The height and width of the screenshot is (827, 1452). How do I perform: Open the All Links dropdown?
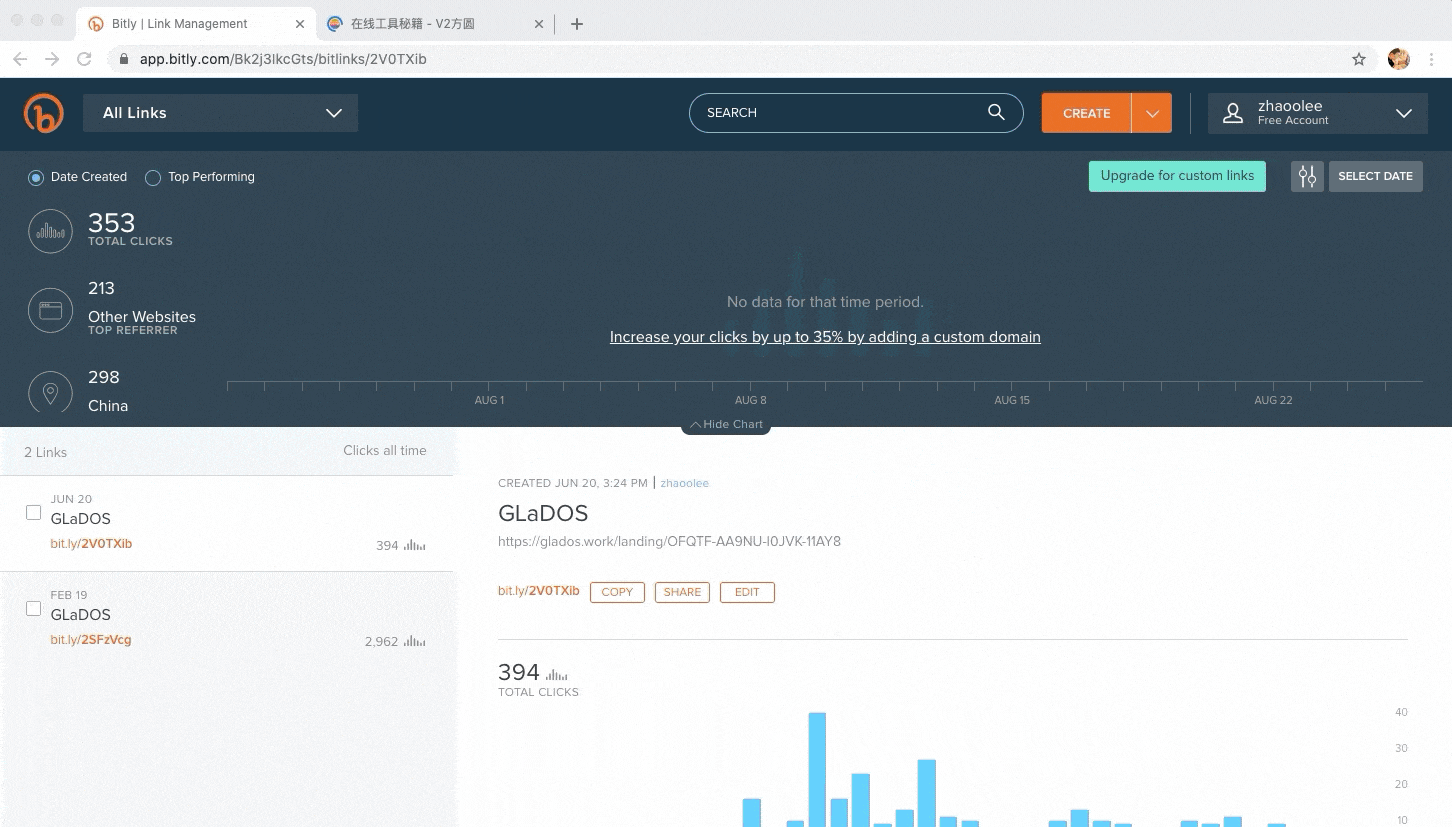coord(220,113)
